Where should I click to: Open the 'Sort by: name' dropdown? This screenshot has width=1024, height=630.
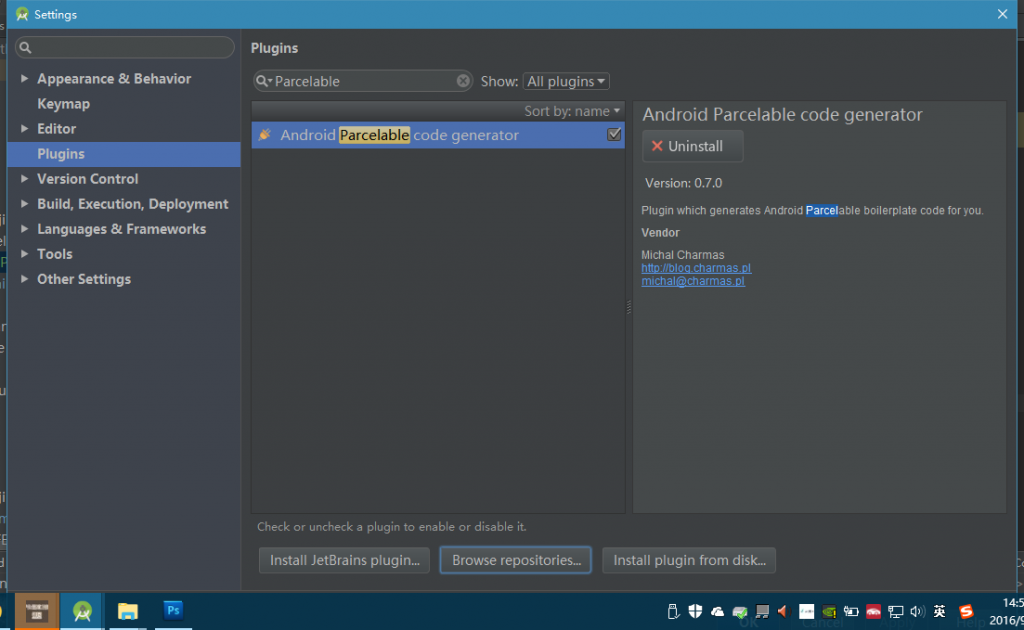[x=572, y=111]
